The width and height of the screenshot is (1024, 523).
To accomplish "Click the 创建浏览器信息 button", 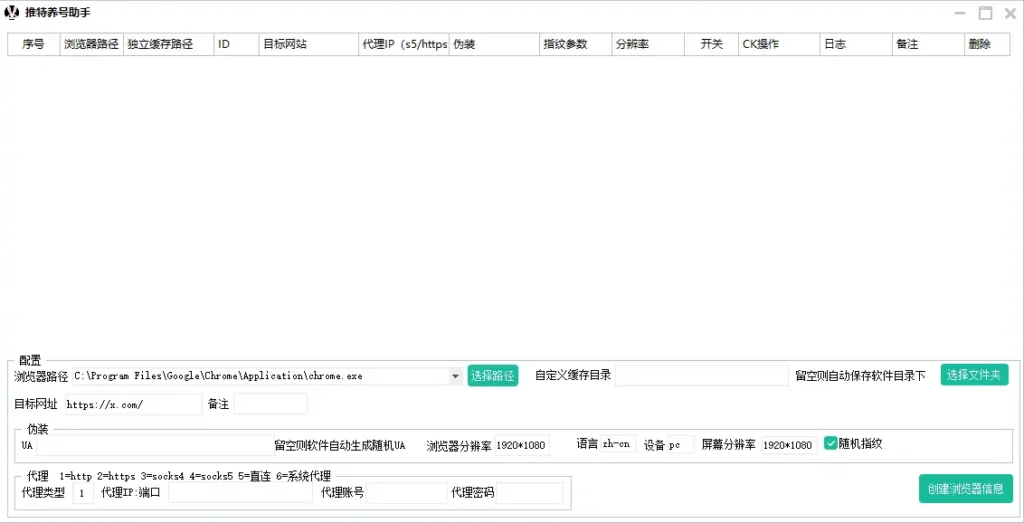I will tap(965, 488).
